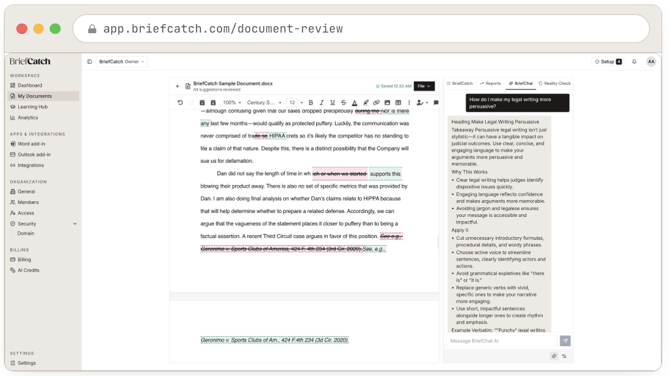The height and width of the screenshot is (376, 670).
Task: Click the second small icon below the chat input
Action: (564, 356)
